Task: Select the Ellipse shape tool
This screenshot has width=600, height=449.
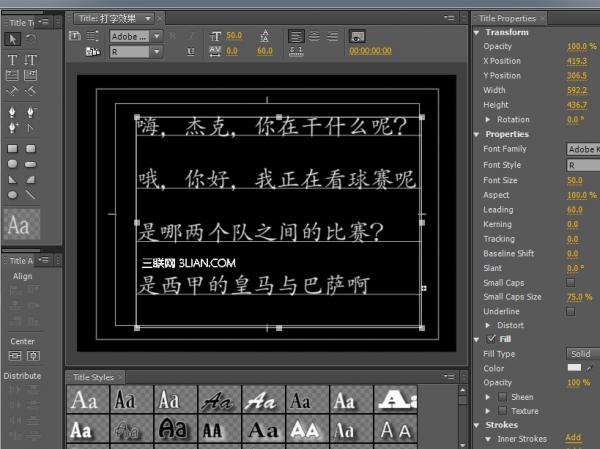Action: coord(13,194)
